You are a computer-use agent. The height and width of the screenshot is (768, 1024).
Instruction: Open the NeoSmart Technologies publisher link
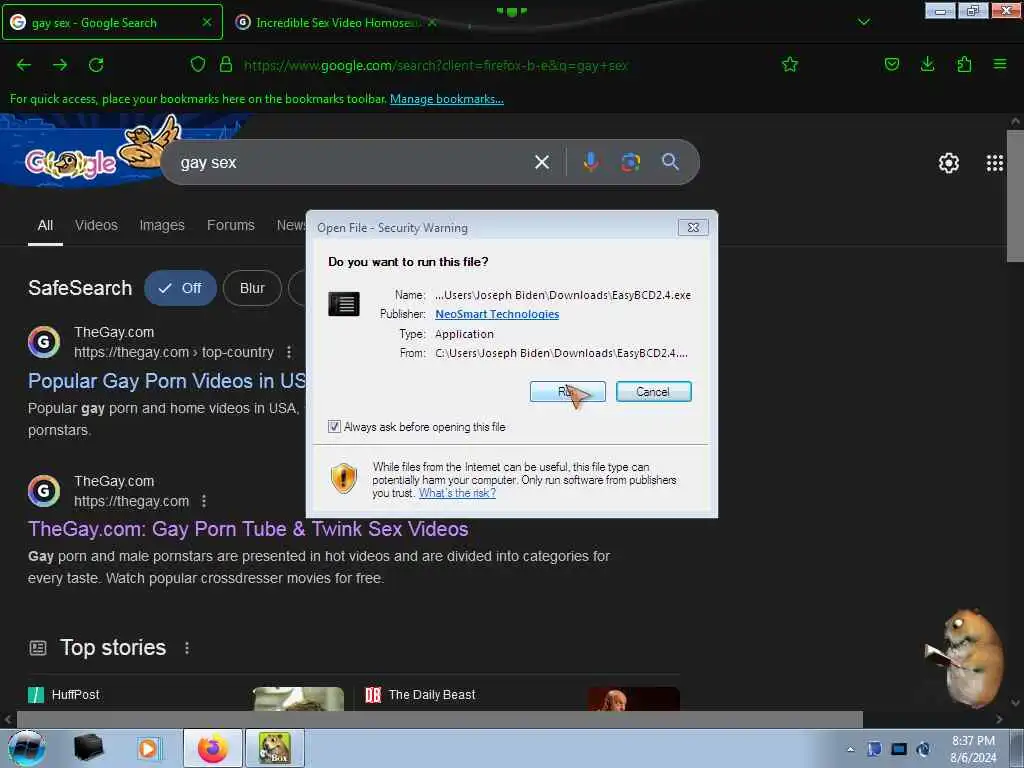click(497, 314)
